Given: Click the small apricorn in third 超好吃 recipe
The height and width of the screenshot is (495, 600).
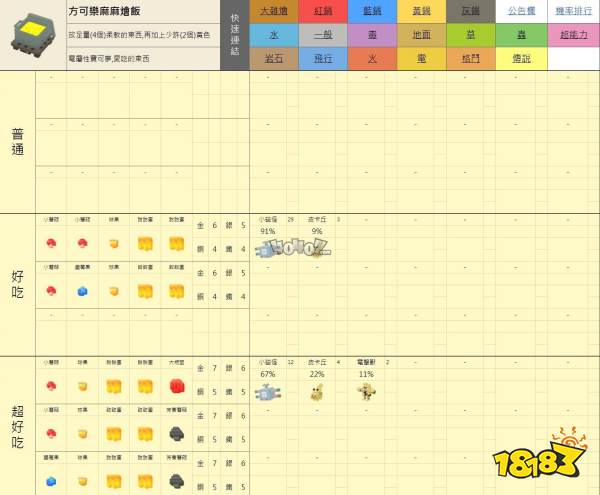Looking at the screenshot, I should (x=83, y=481).
